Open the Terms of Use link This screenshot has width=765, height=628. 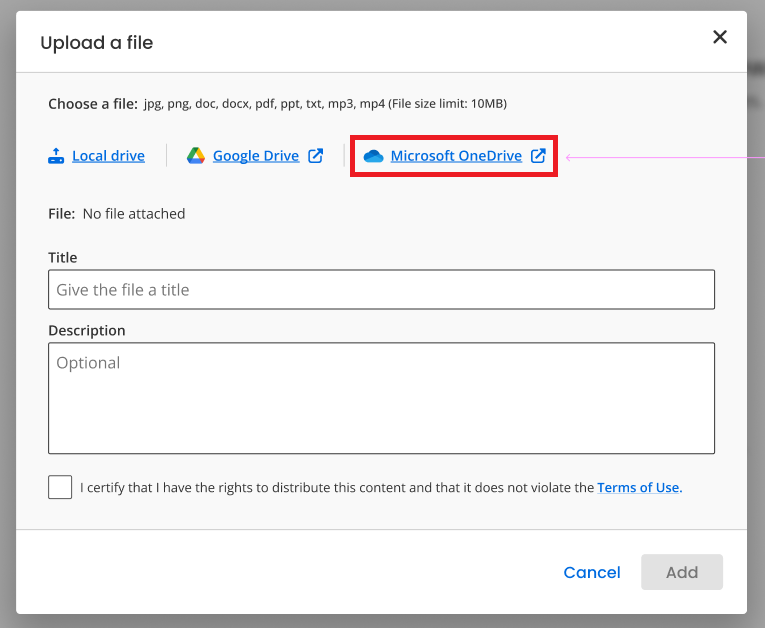pyautogui.click(x=638, y=487)
